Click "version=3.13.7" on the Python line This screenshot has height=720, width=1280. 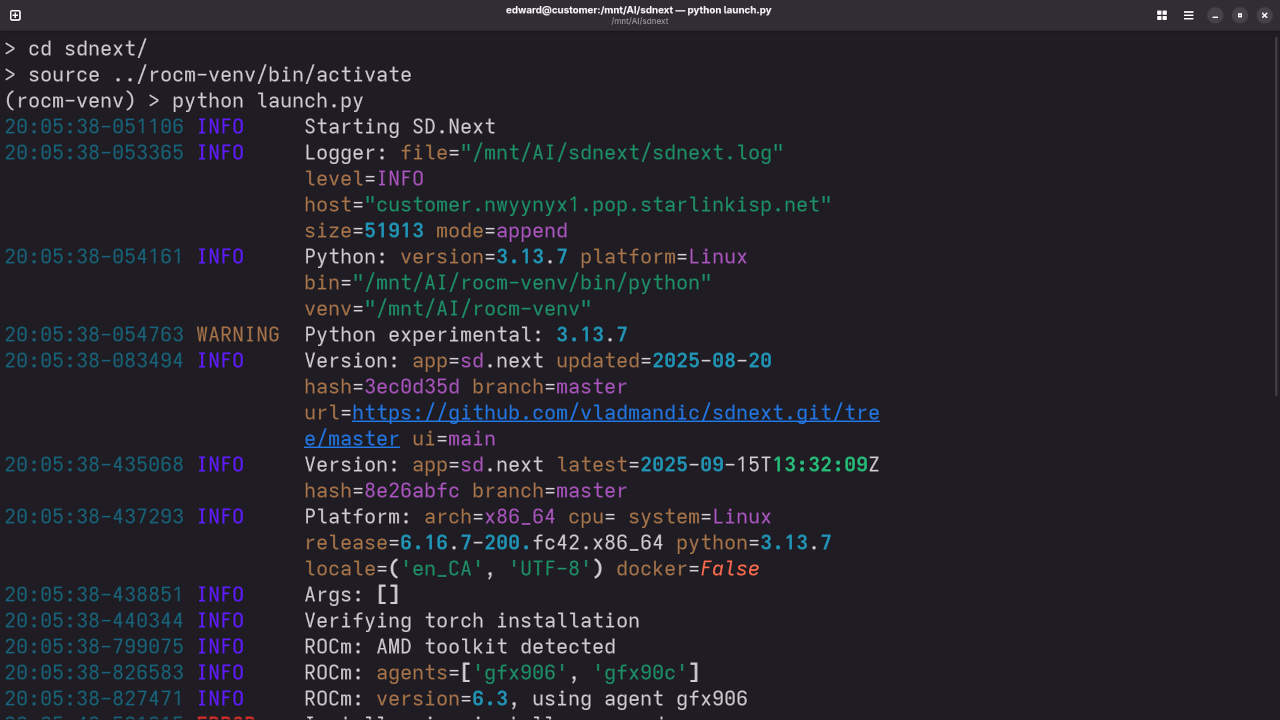[484, 257]
